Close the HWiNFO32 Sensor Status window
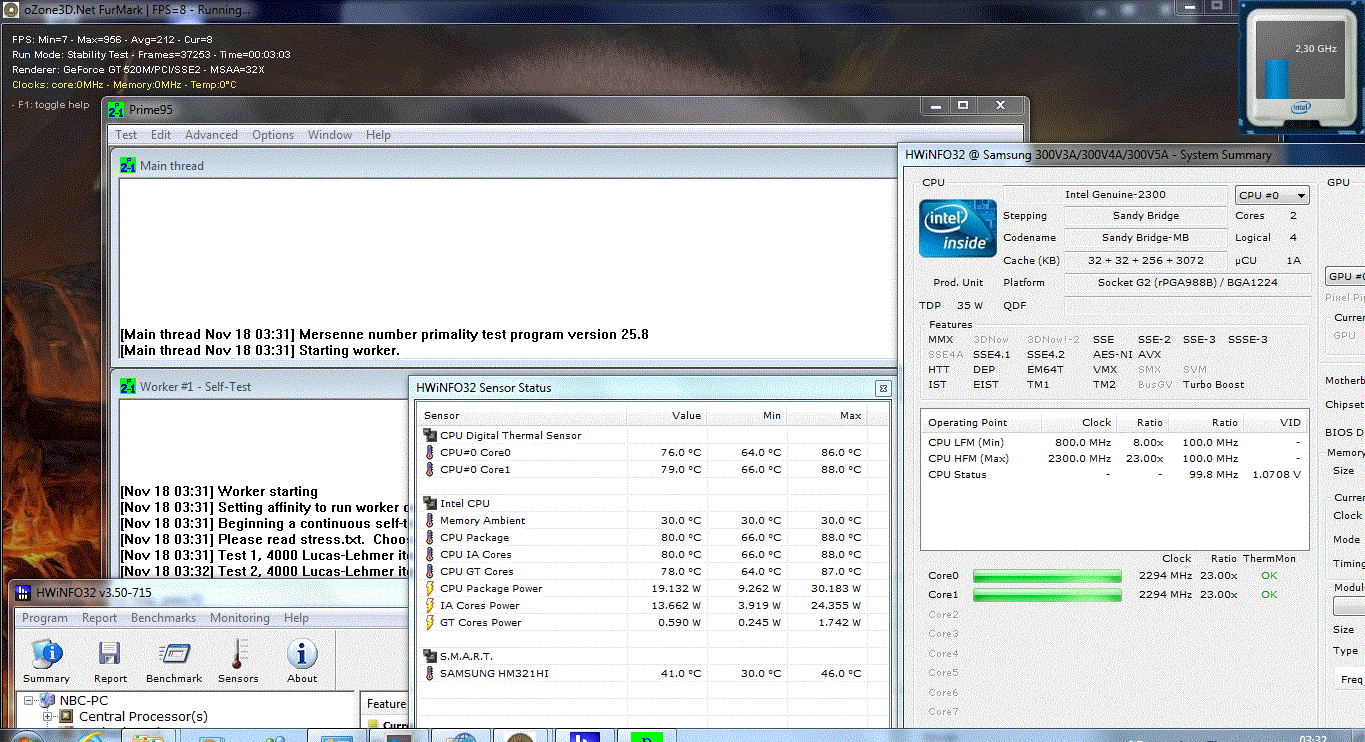This screenshot has height=742, width=1365. click(x=883, y=388)
